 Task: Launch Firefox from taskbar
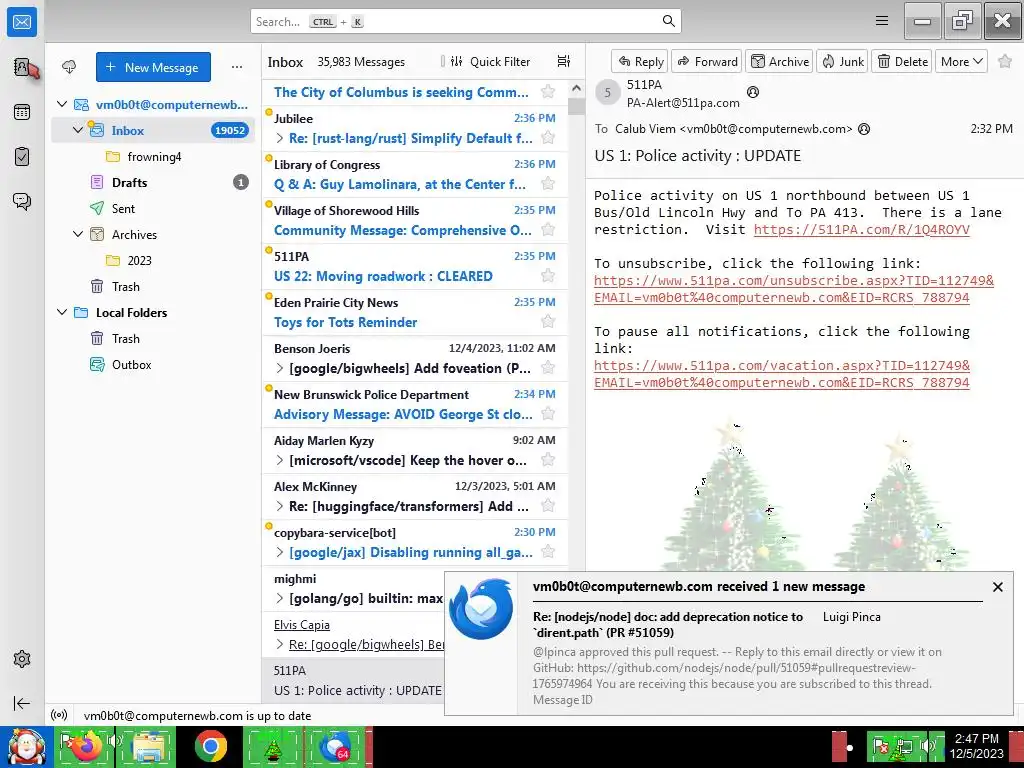pyautogui.click(x=87, y=747)
